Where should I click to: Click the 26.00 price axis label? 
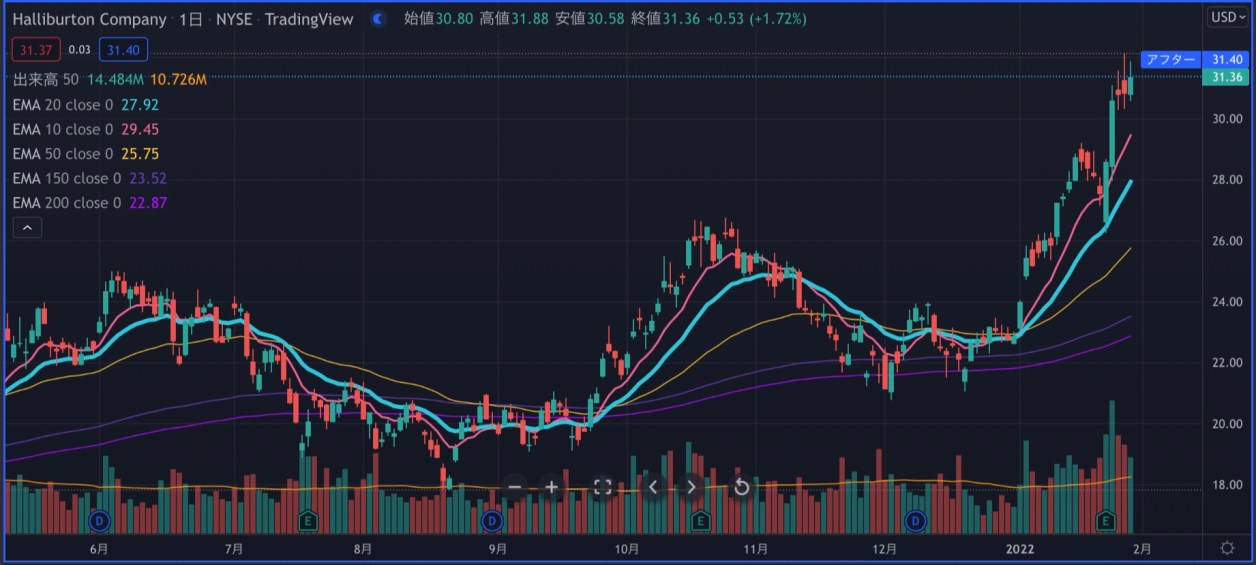1226,241
